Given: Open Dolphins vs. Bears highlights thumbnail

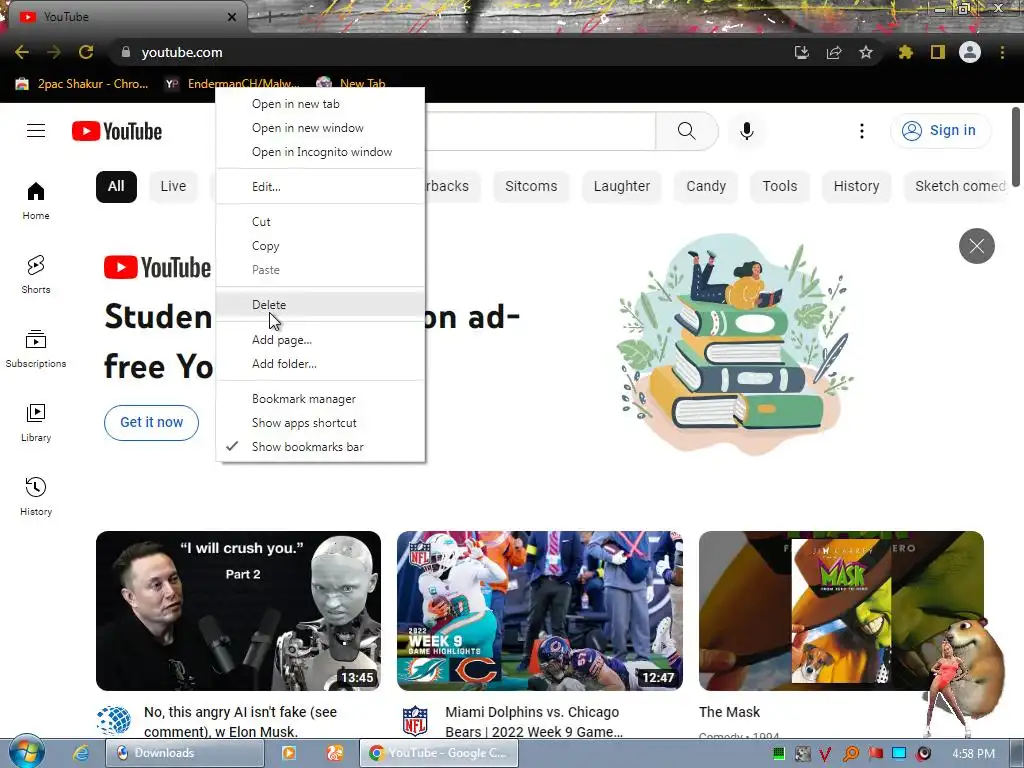Looking at the screenshot, I should click(x=540, y=611).
